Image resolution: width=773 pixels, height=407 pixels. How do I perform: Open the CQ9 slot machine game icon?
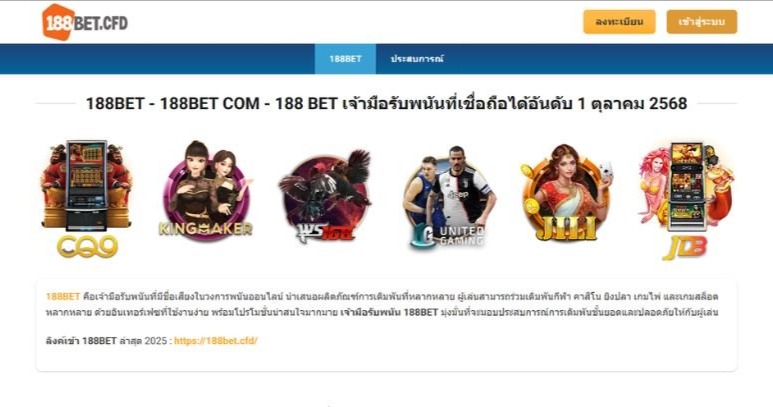click(x=87, y=199)
